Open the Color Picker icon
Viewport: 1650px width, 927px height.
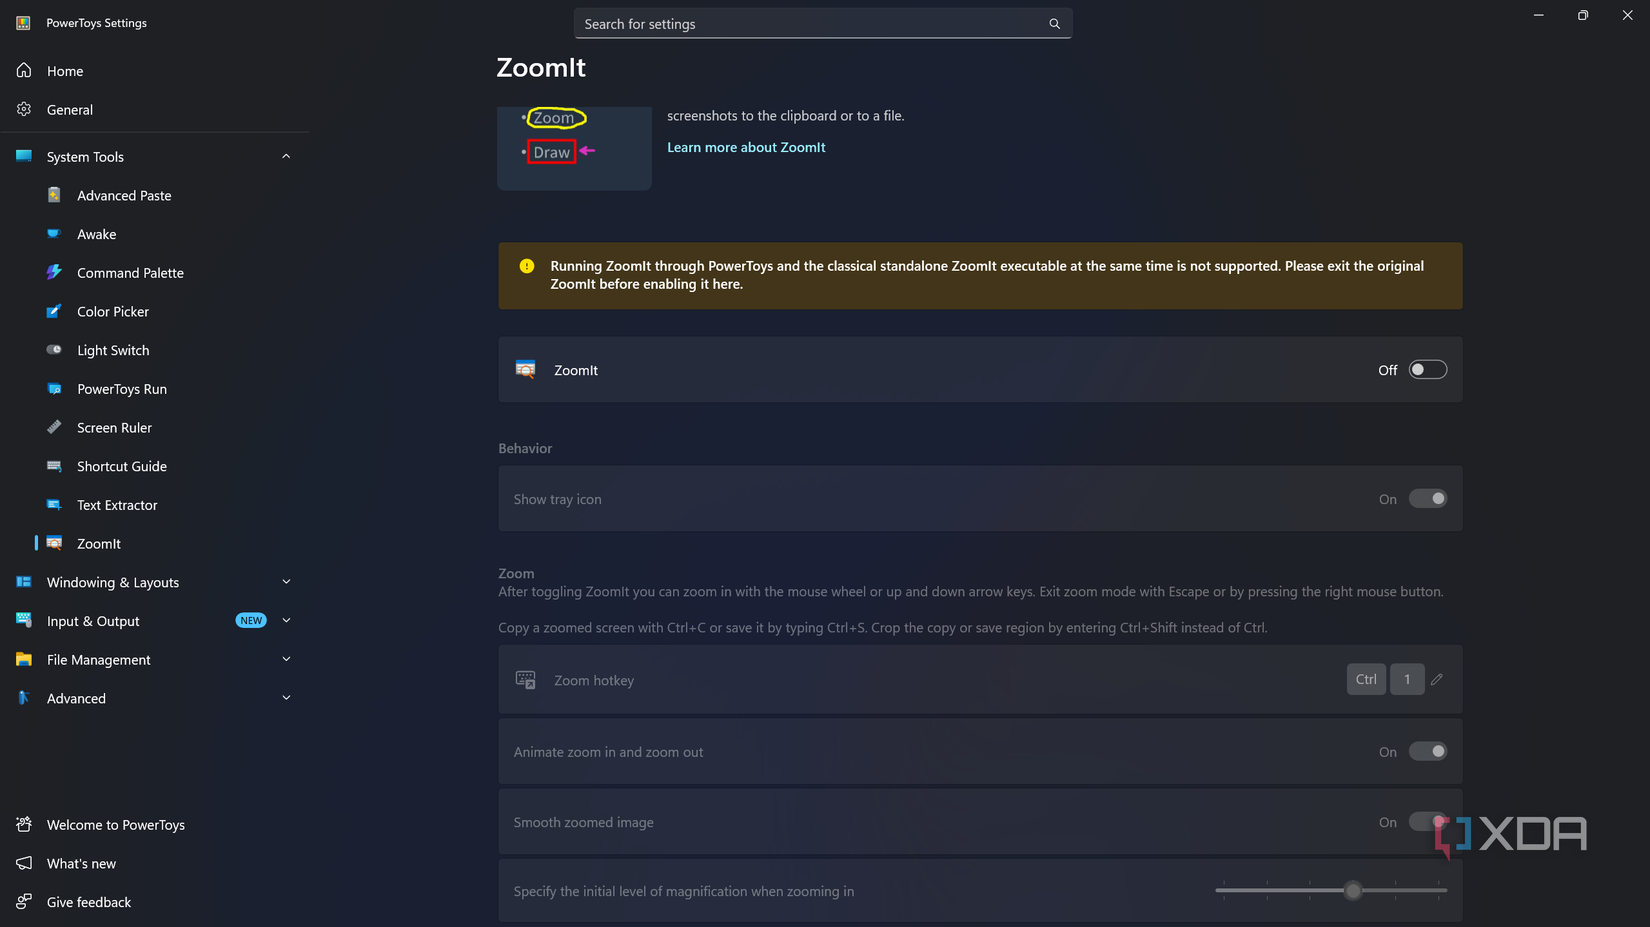click(54, 311)
